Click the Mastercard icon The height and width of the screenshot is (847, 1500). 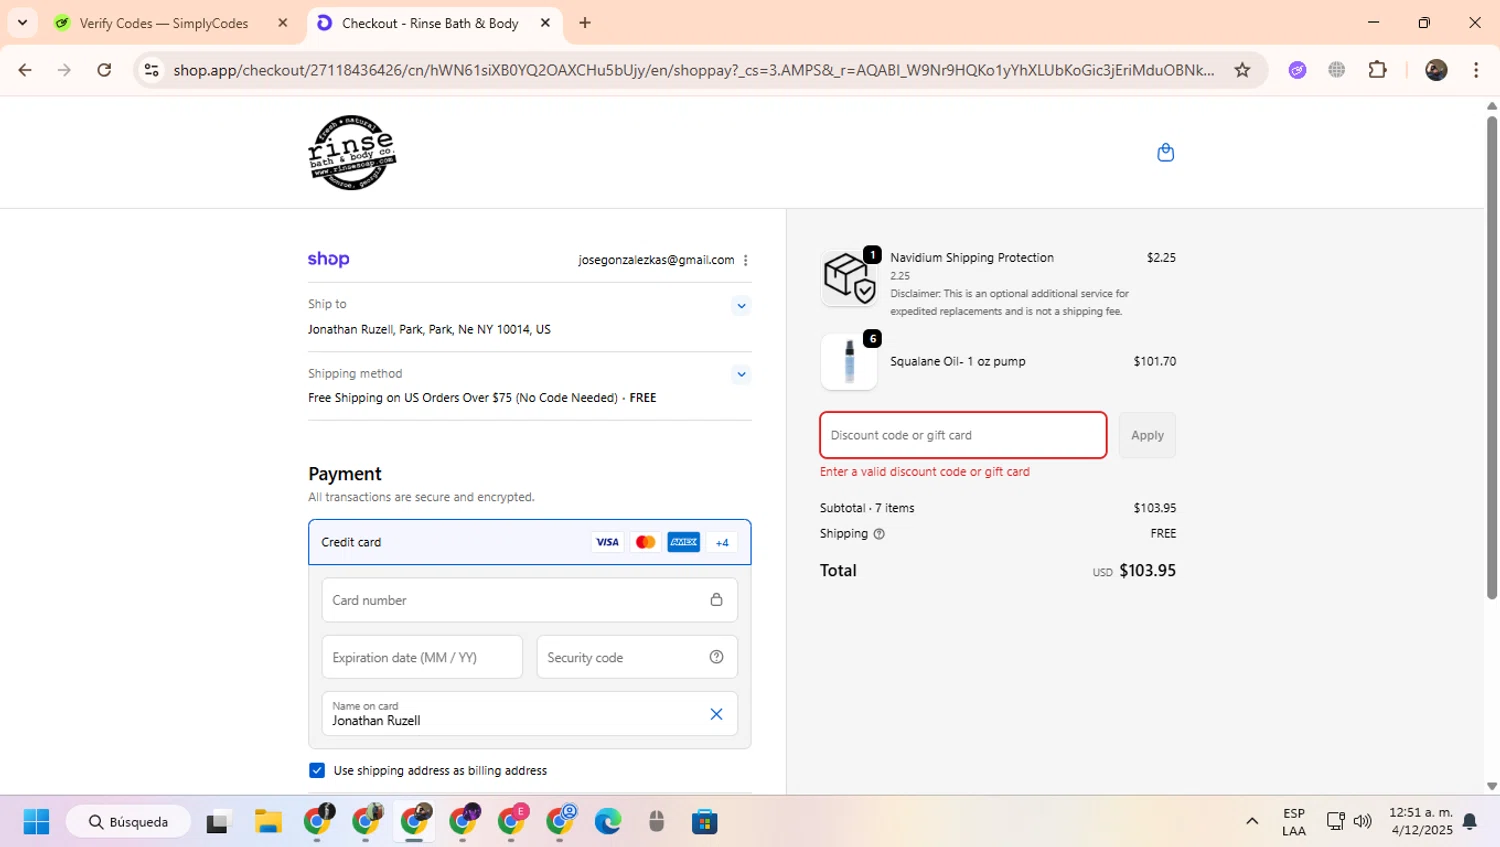(646, 542)
